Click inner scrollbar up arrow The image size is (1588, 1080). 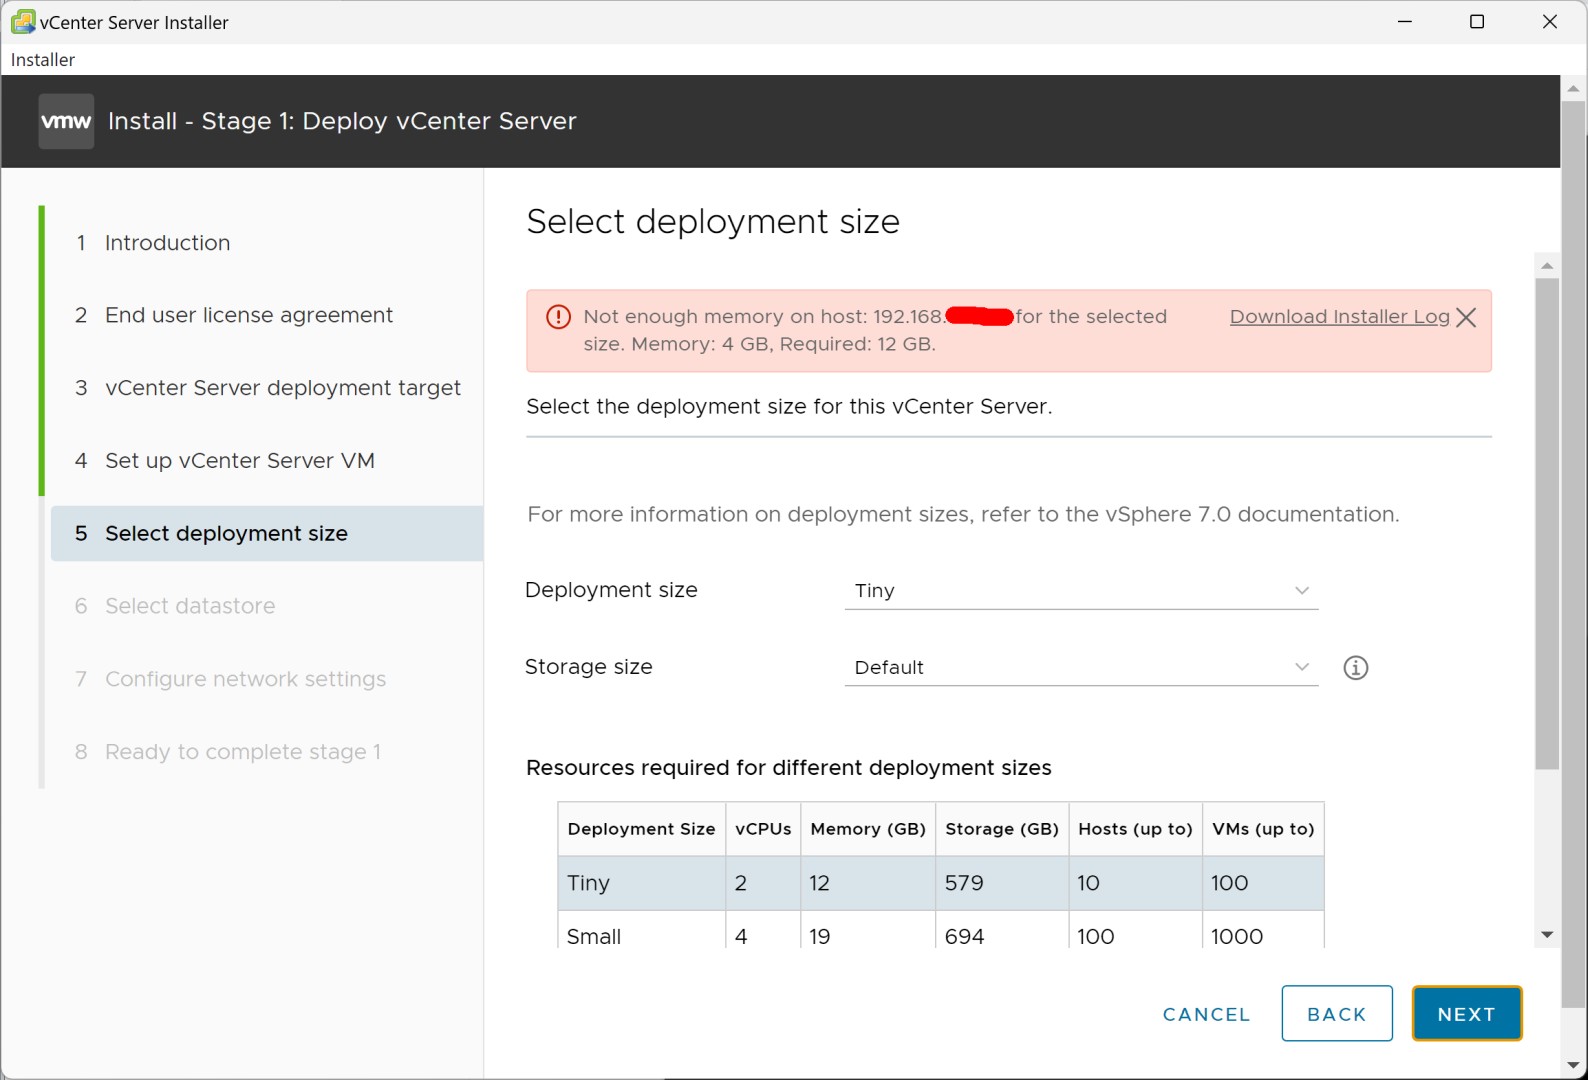click(x=1547, y=265)
